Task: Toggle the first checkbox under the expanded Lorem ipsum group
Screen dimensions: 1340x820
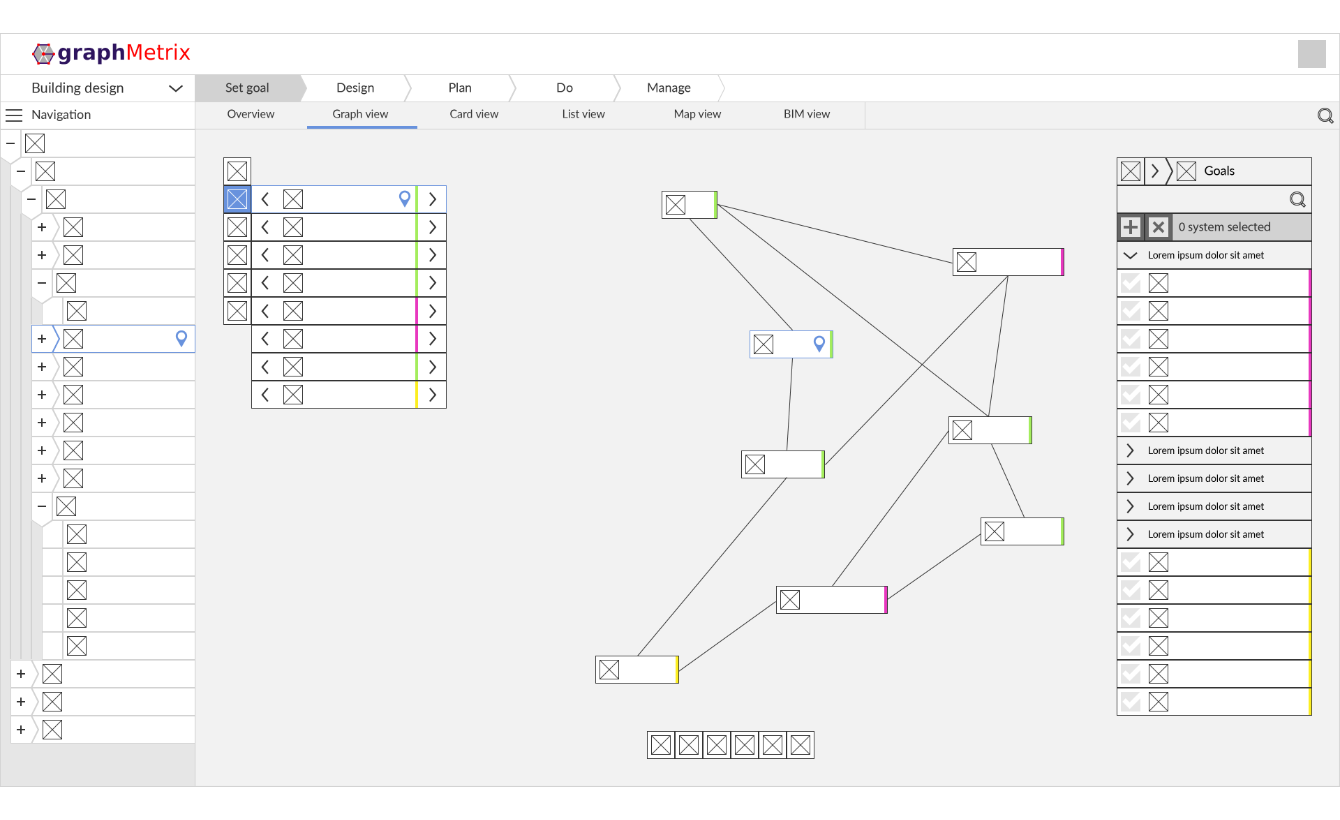Action: (1131, 283)
